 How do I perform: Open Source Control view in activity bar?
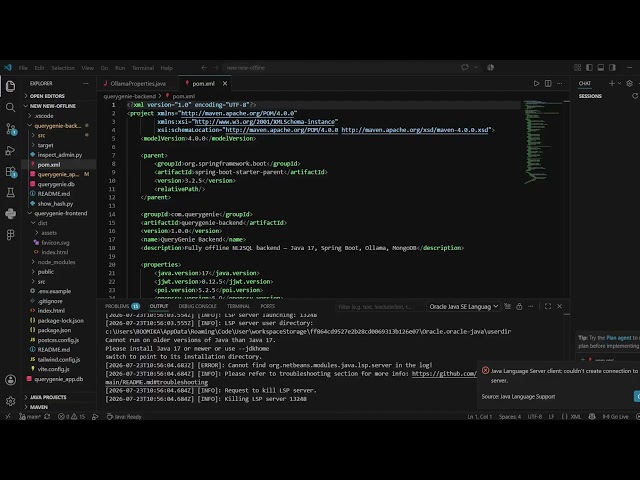pyautogui.click(x=11, y=129)
